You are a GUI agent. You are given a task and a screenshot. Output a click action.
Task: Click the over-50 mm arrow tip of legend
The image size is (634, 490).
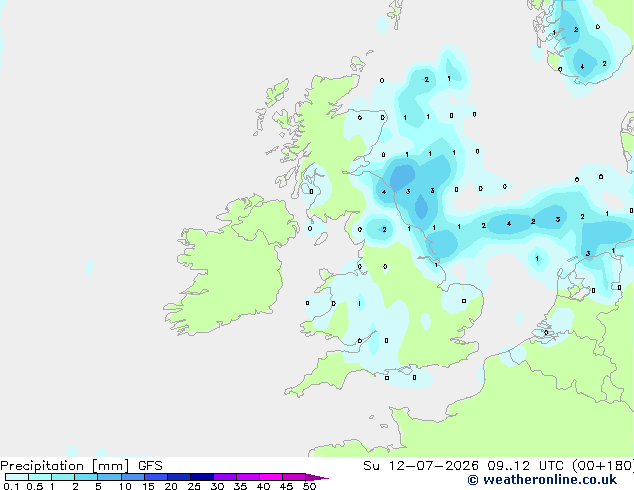click(317, 477)
